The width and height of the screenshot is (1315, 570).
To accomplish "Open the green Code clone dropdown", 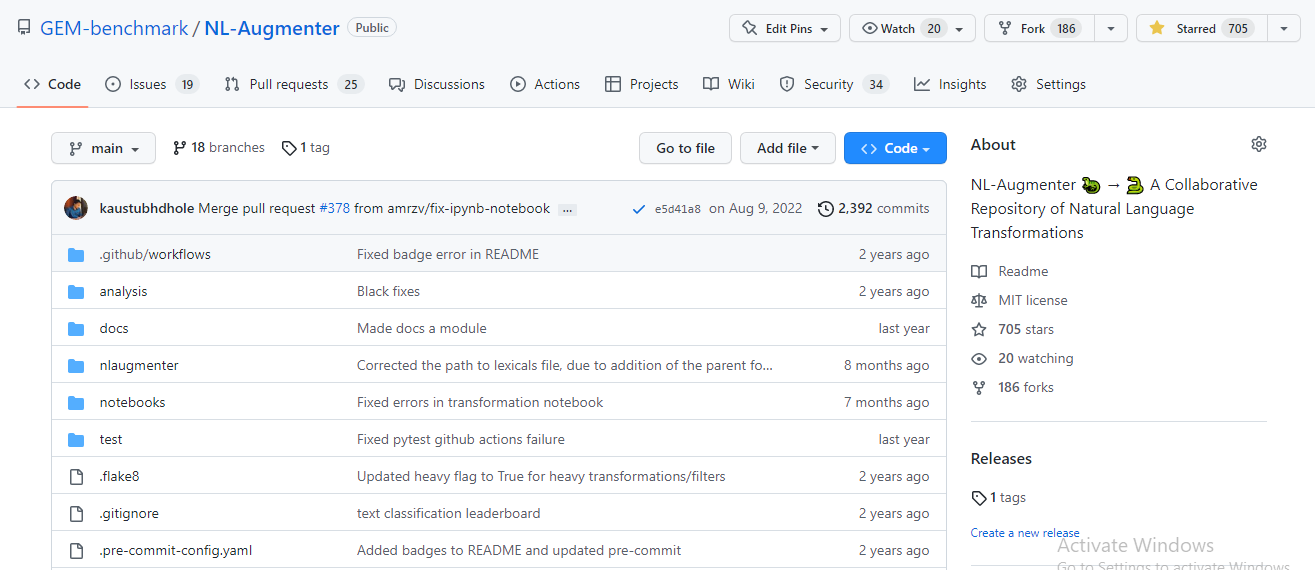I will (x=895, y=148).
